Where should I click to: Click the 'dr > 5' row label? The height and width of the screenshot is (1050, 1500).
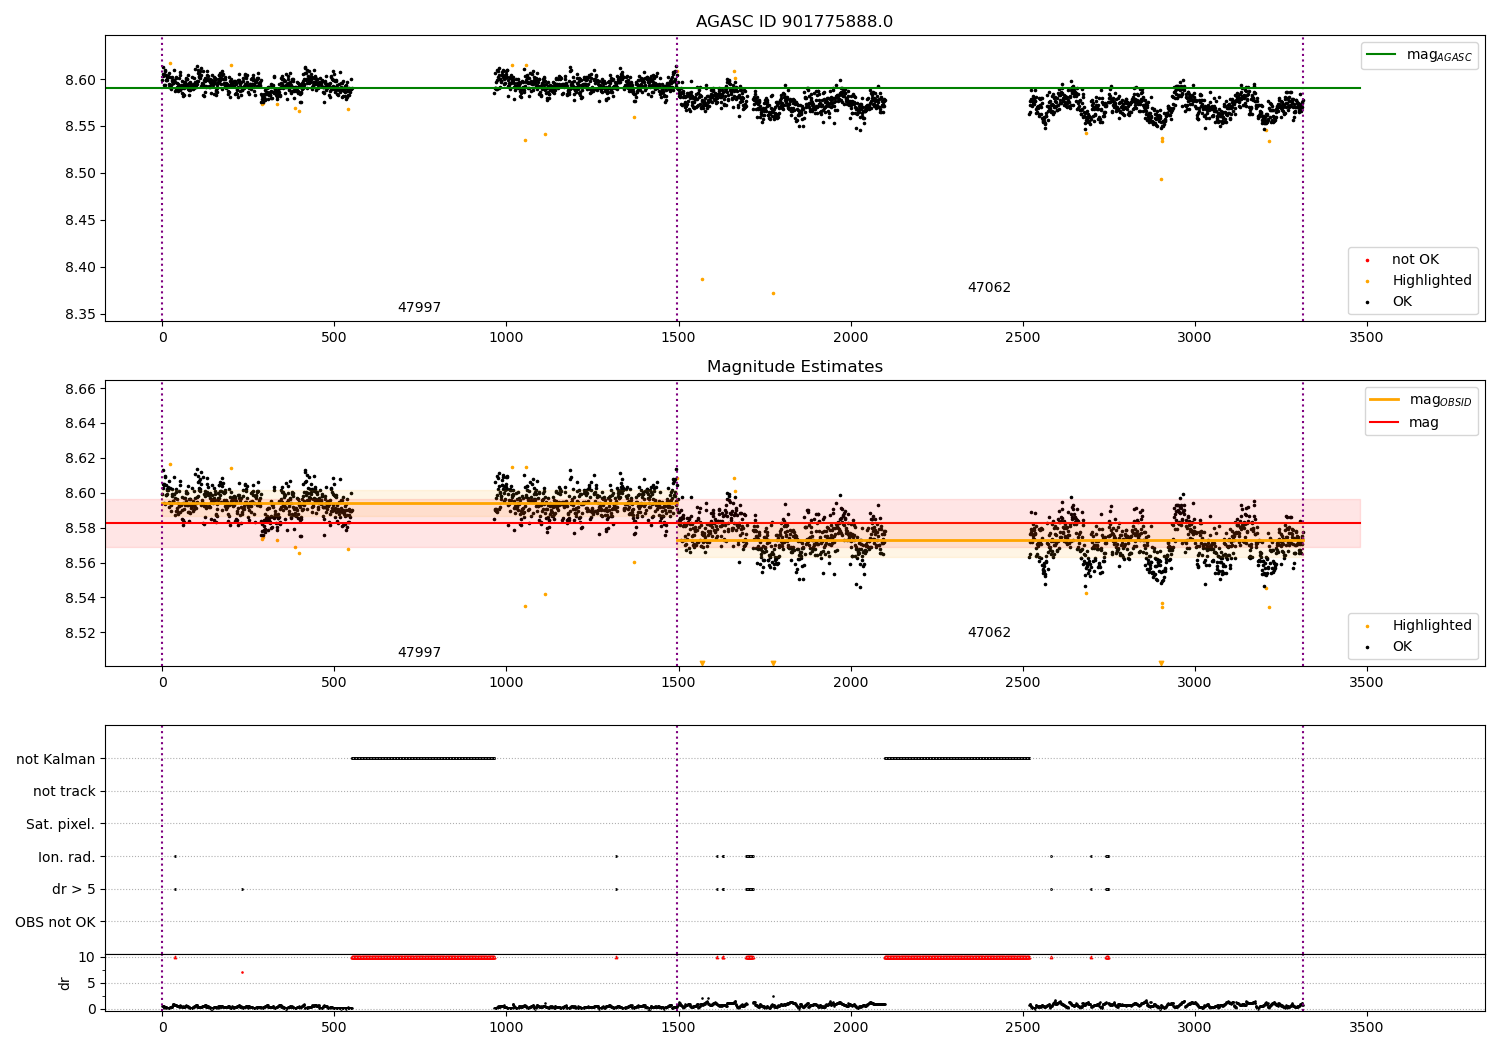[x=74, y=890]
